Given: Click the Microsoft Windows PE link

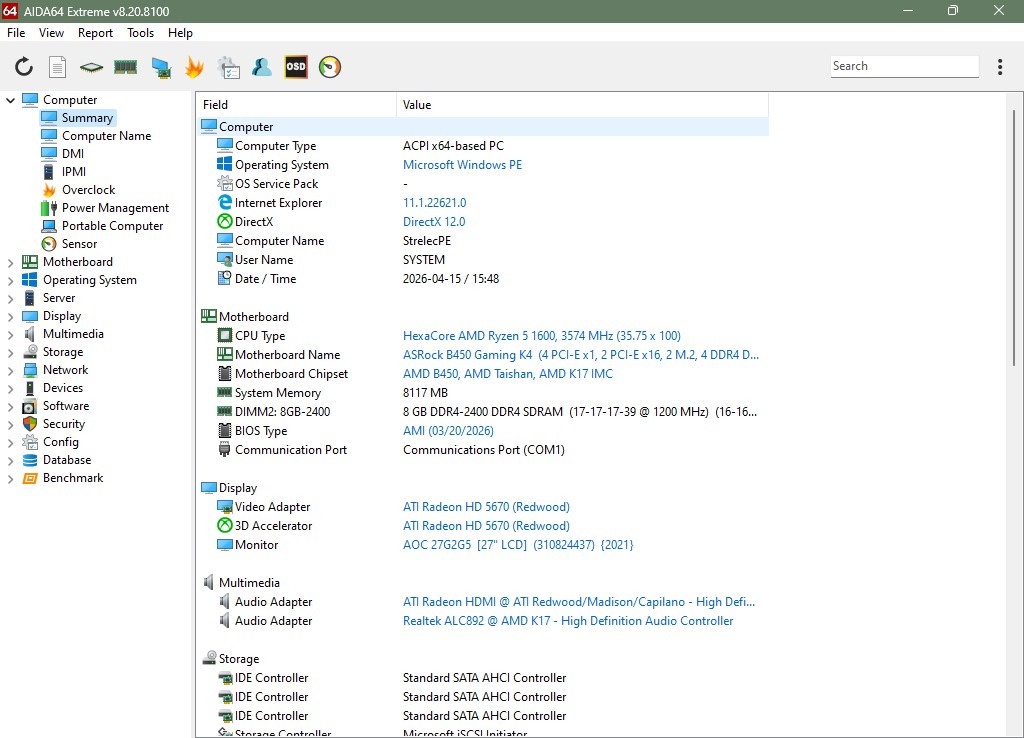Looking at the screenshot, I should (x=462, y=165).
